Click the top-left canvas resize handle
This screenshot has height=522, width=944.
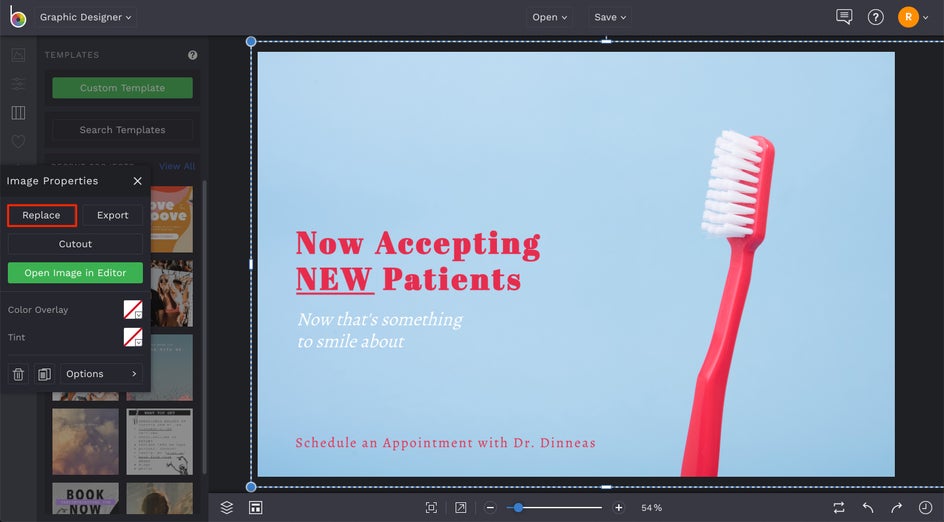click(251, 42)
